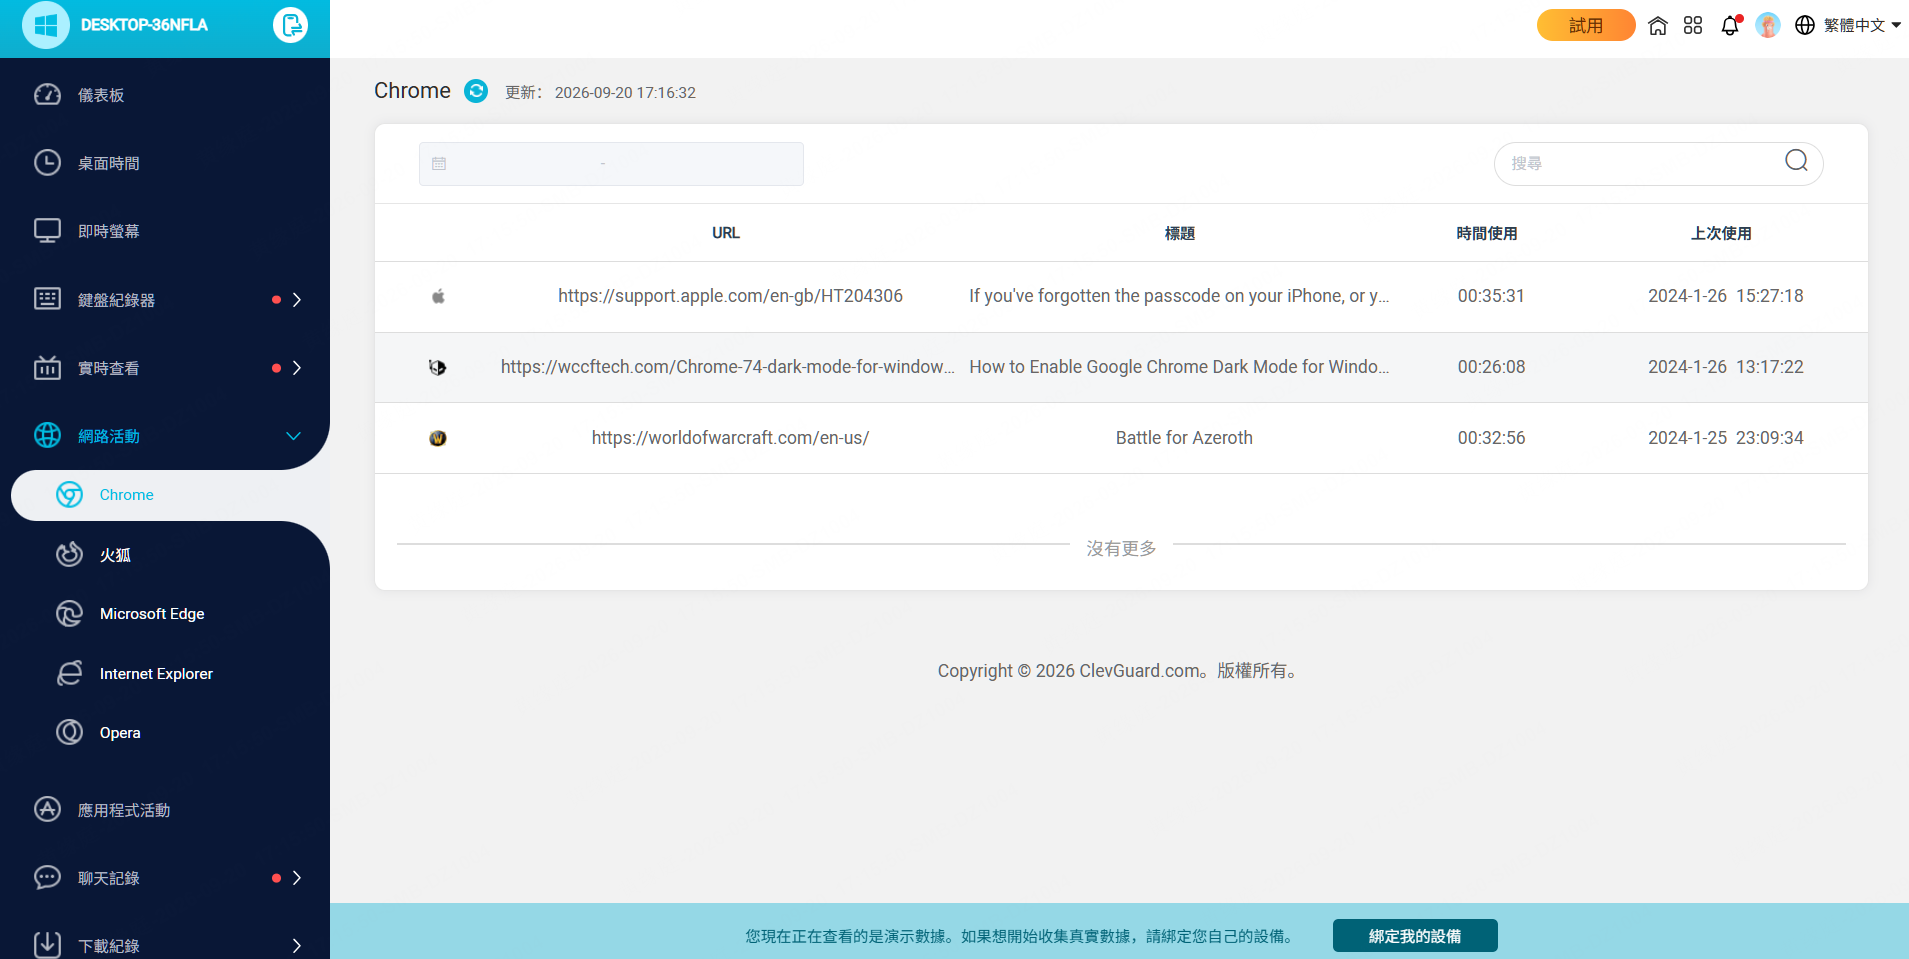1909x959 pixels.
Task: Click title 'How to Enable Google Chrome Dark Mode'
Action: (x=1179, y=367)
